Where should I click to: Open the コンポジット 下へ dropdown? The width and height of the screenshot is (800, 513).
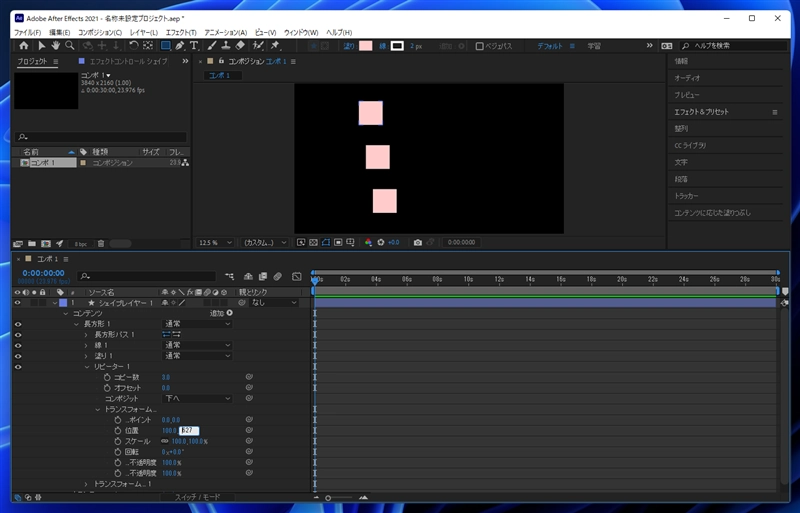198,398
